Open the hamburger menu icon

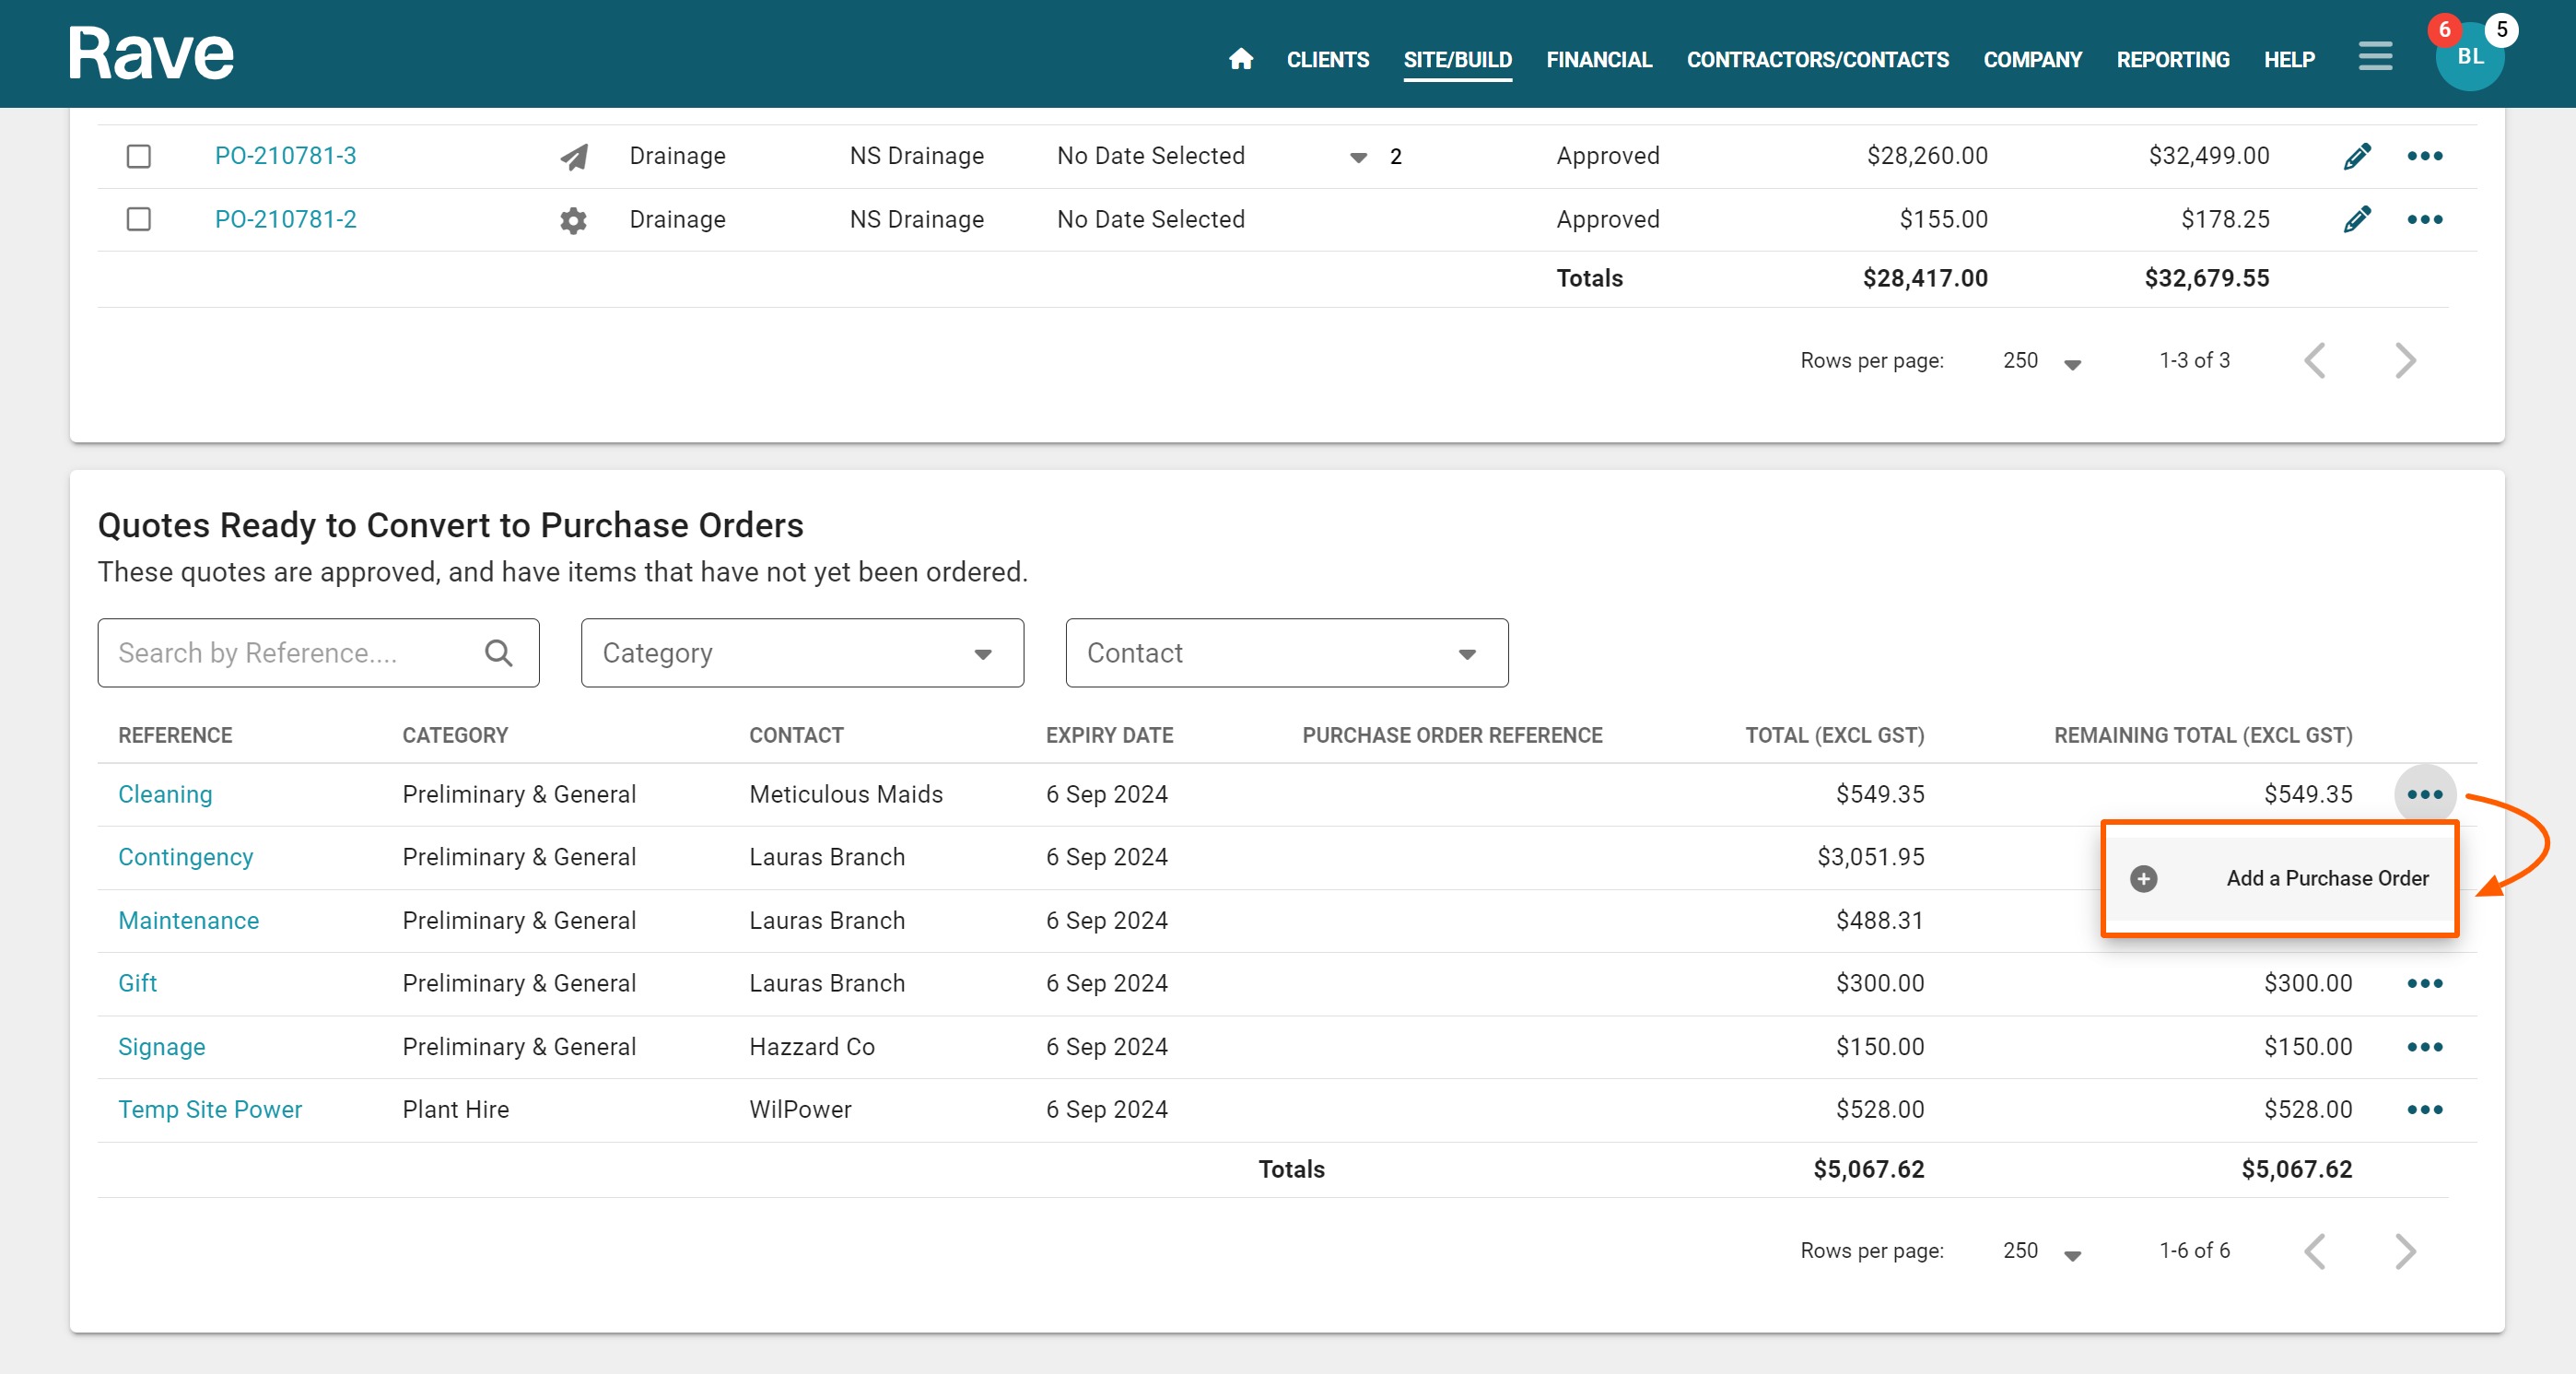coord(2375,56)
